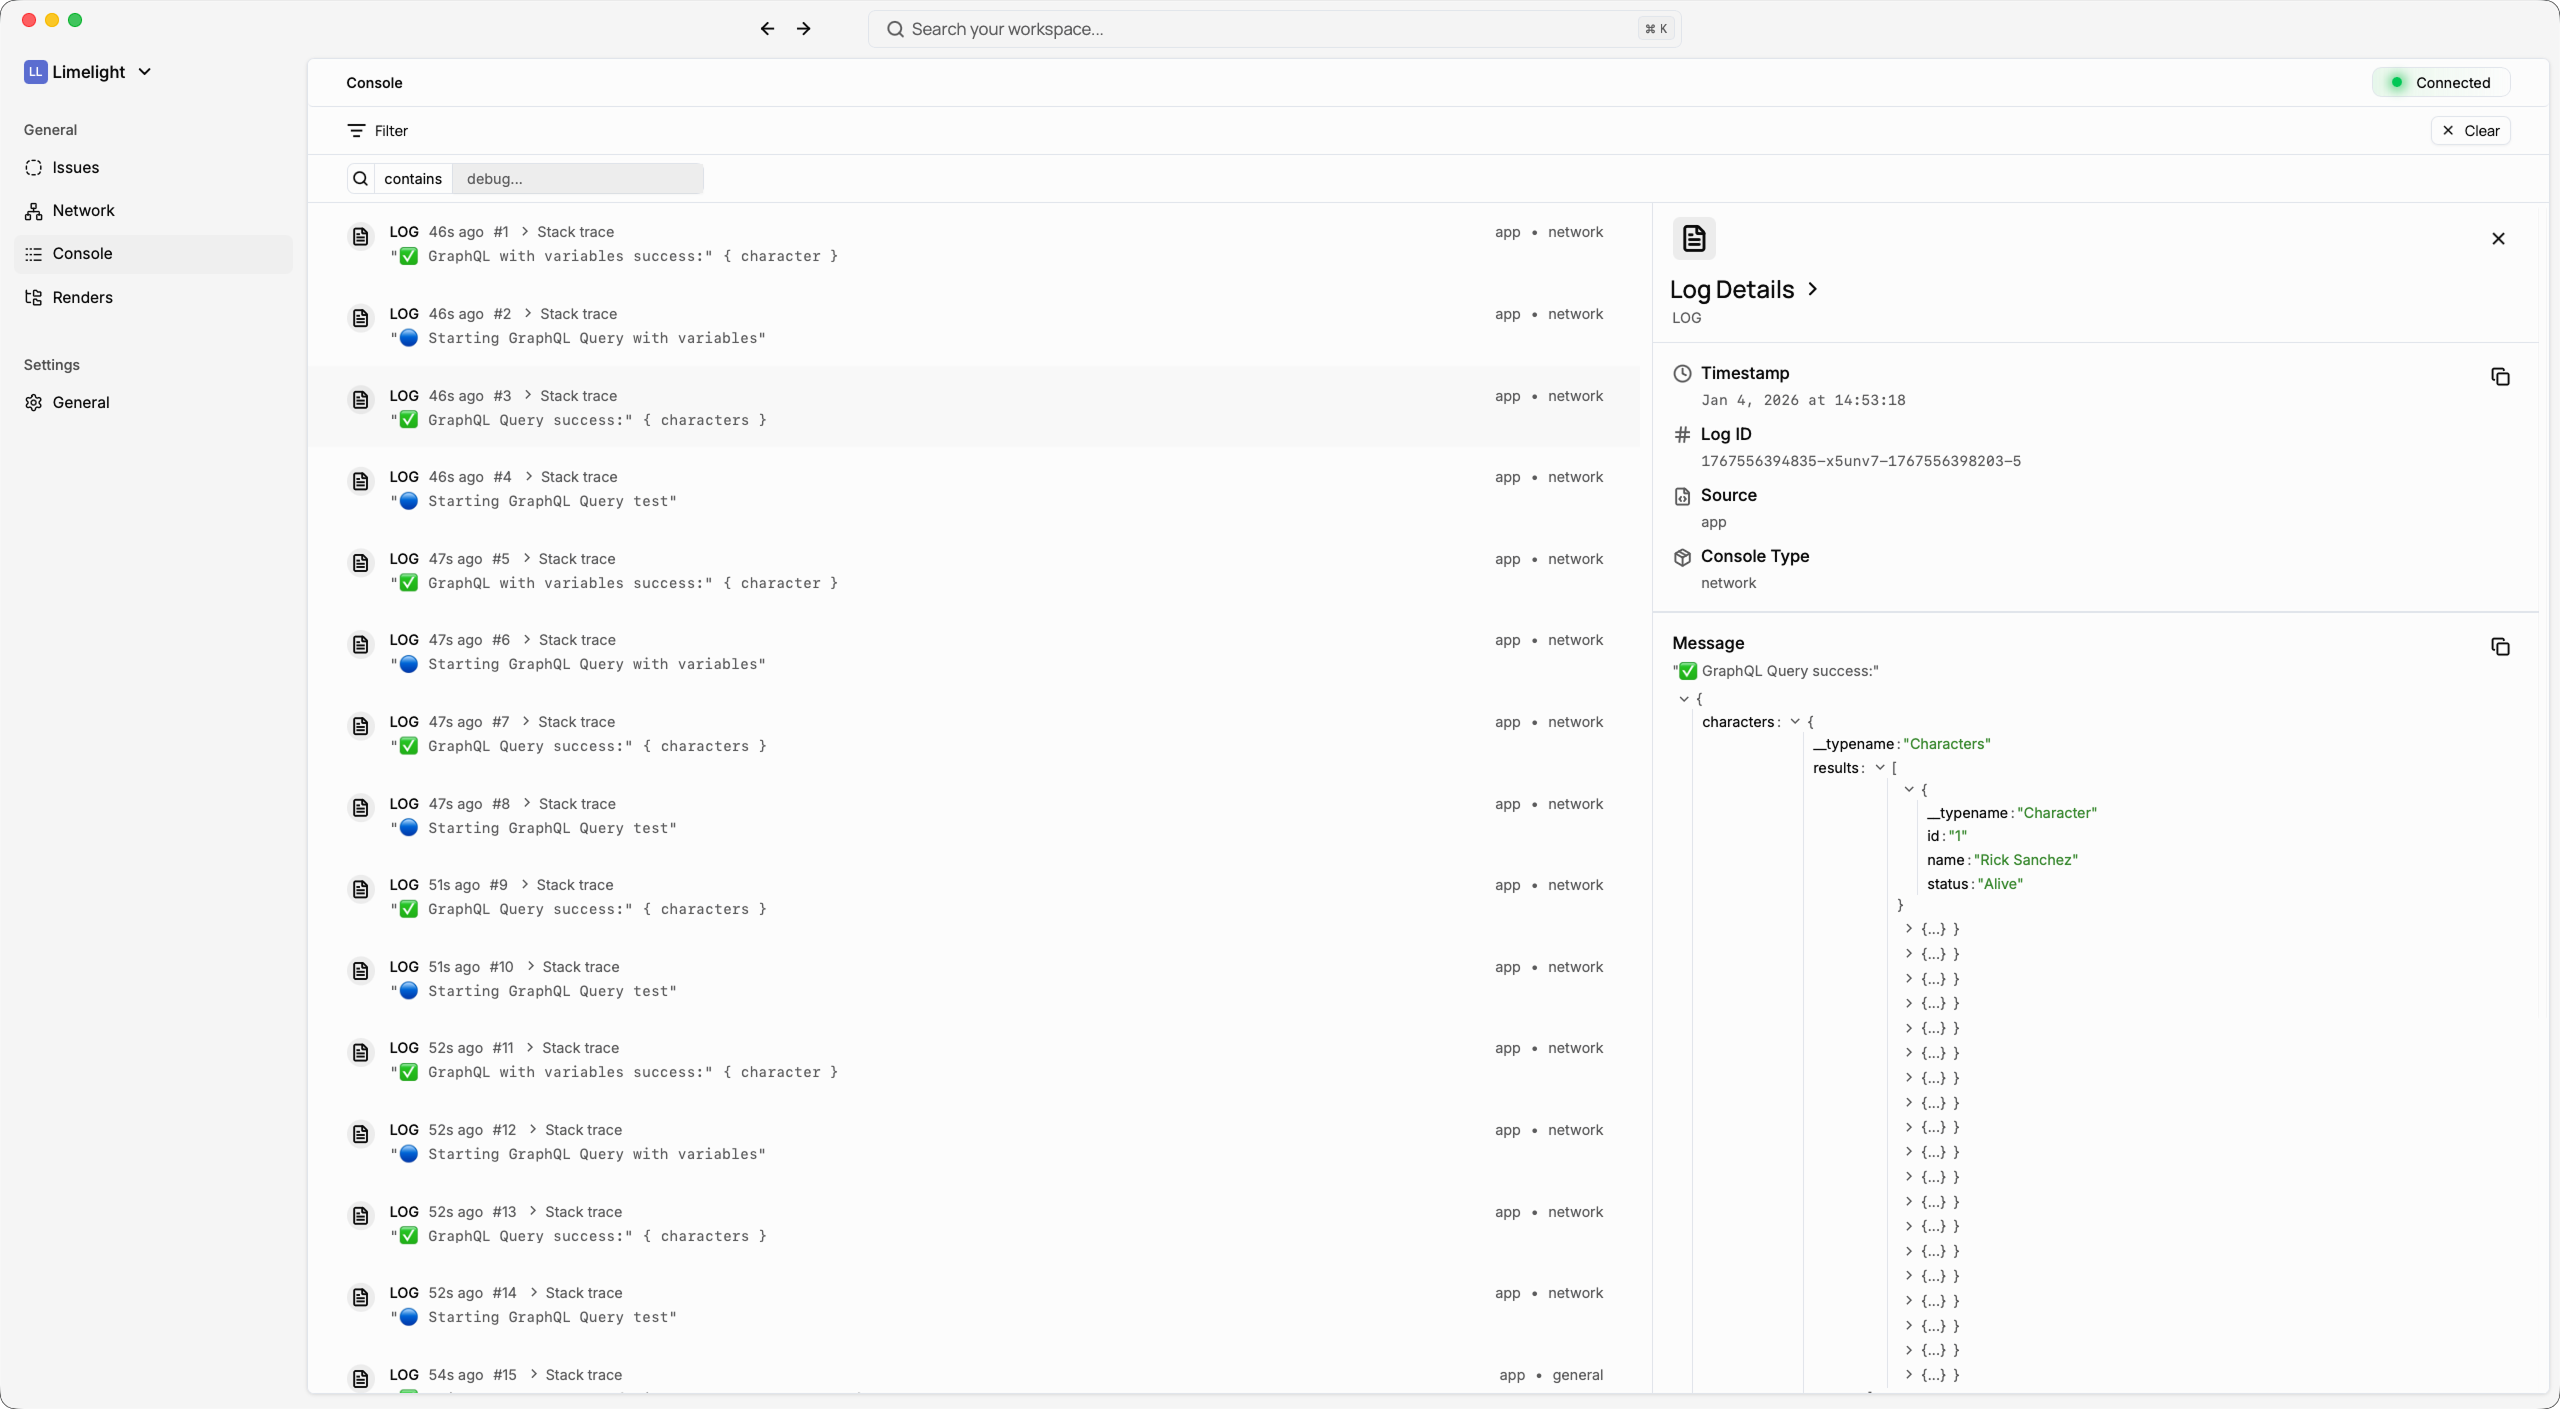Collapse the characters object node
The image size is (2560, 1409).
click(1795, 722)
